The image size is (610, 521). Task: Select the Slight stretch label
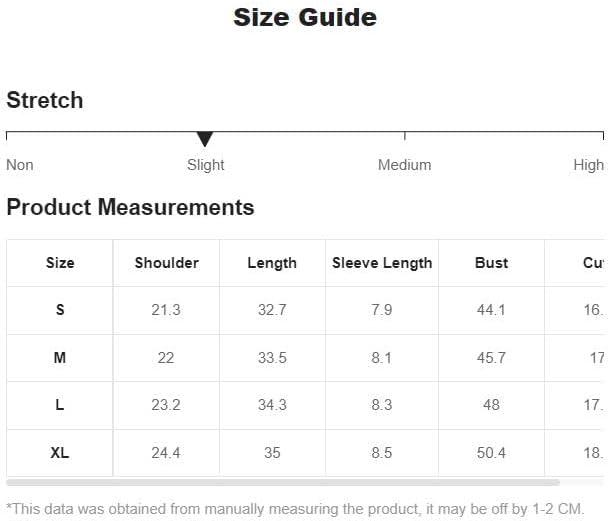pos(205,165)
